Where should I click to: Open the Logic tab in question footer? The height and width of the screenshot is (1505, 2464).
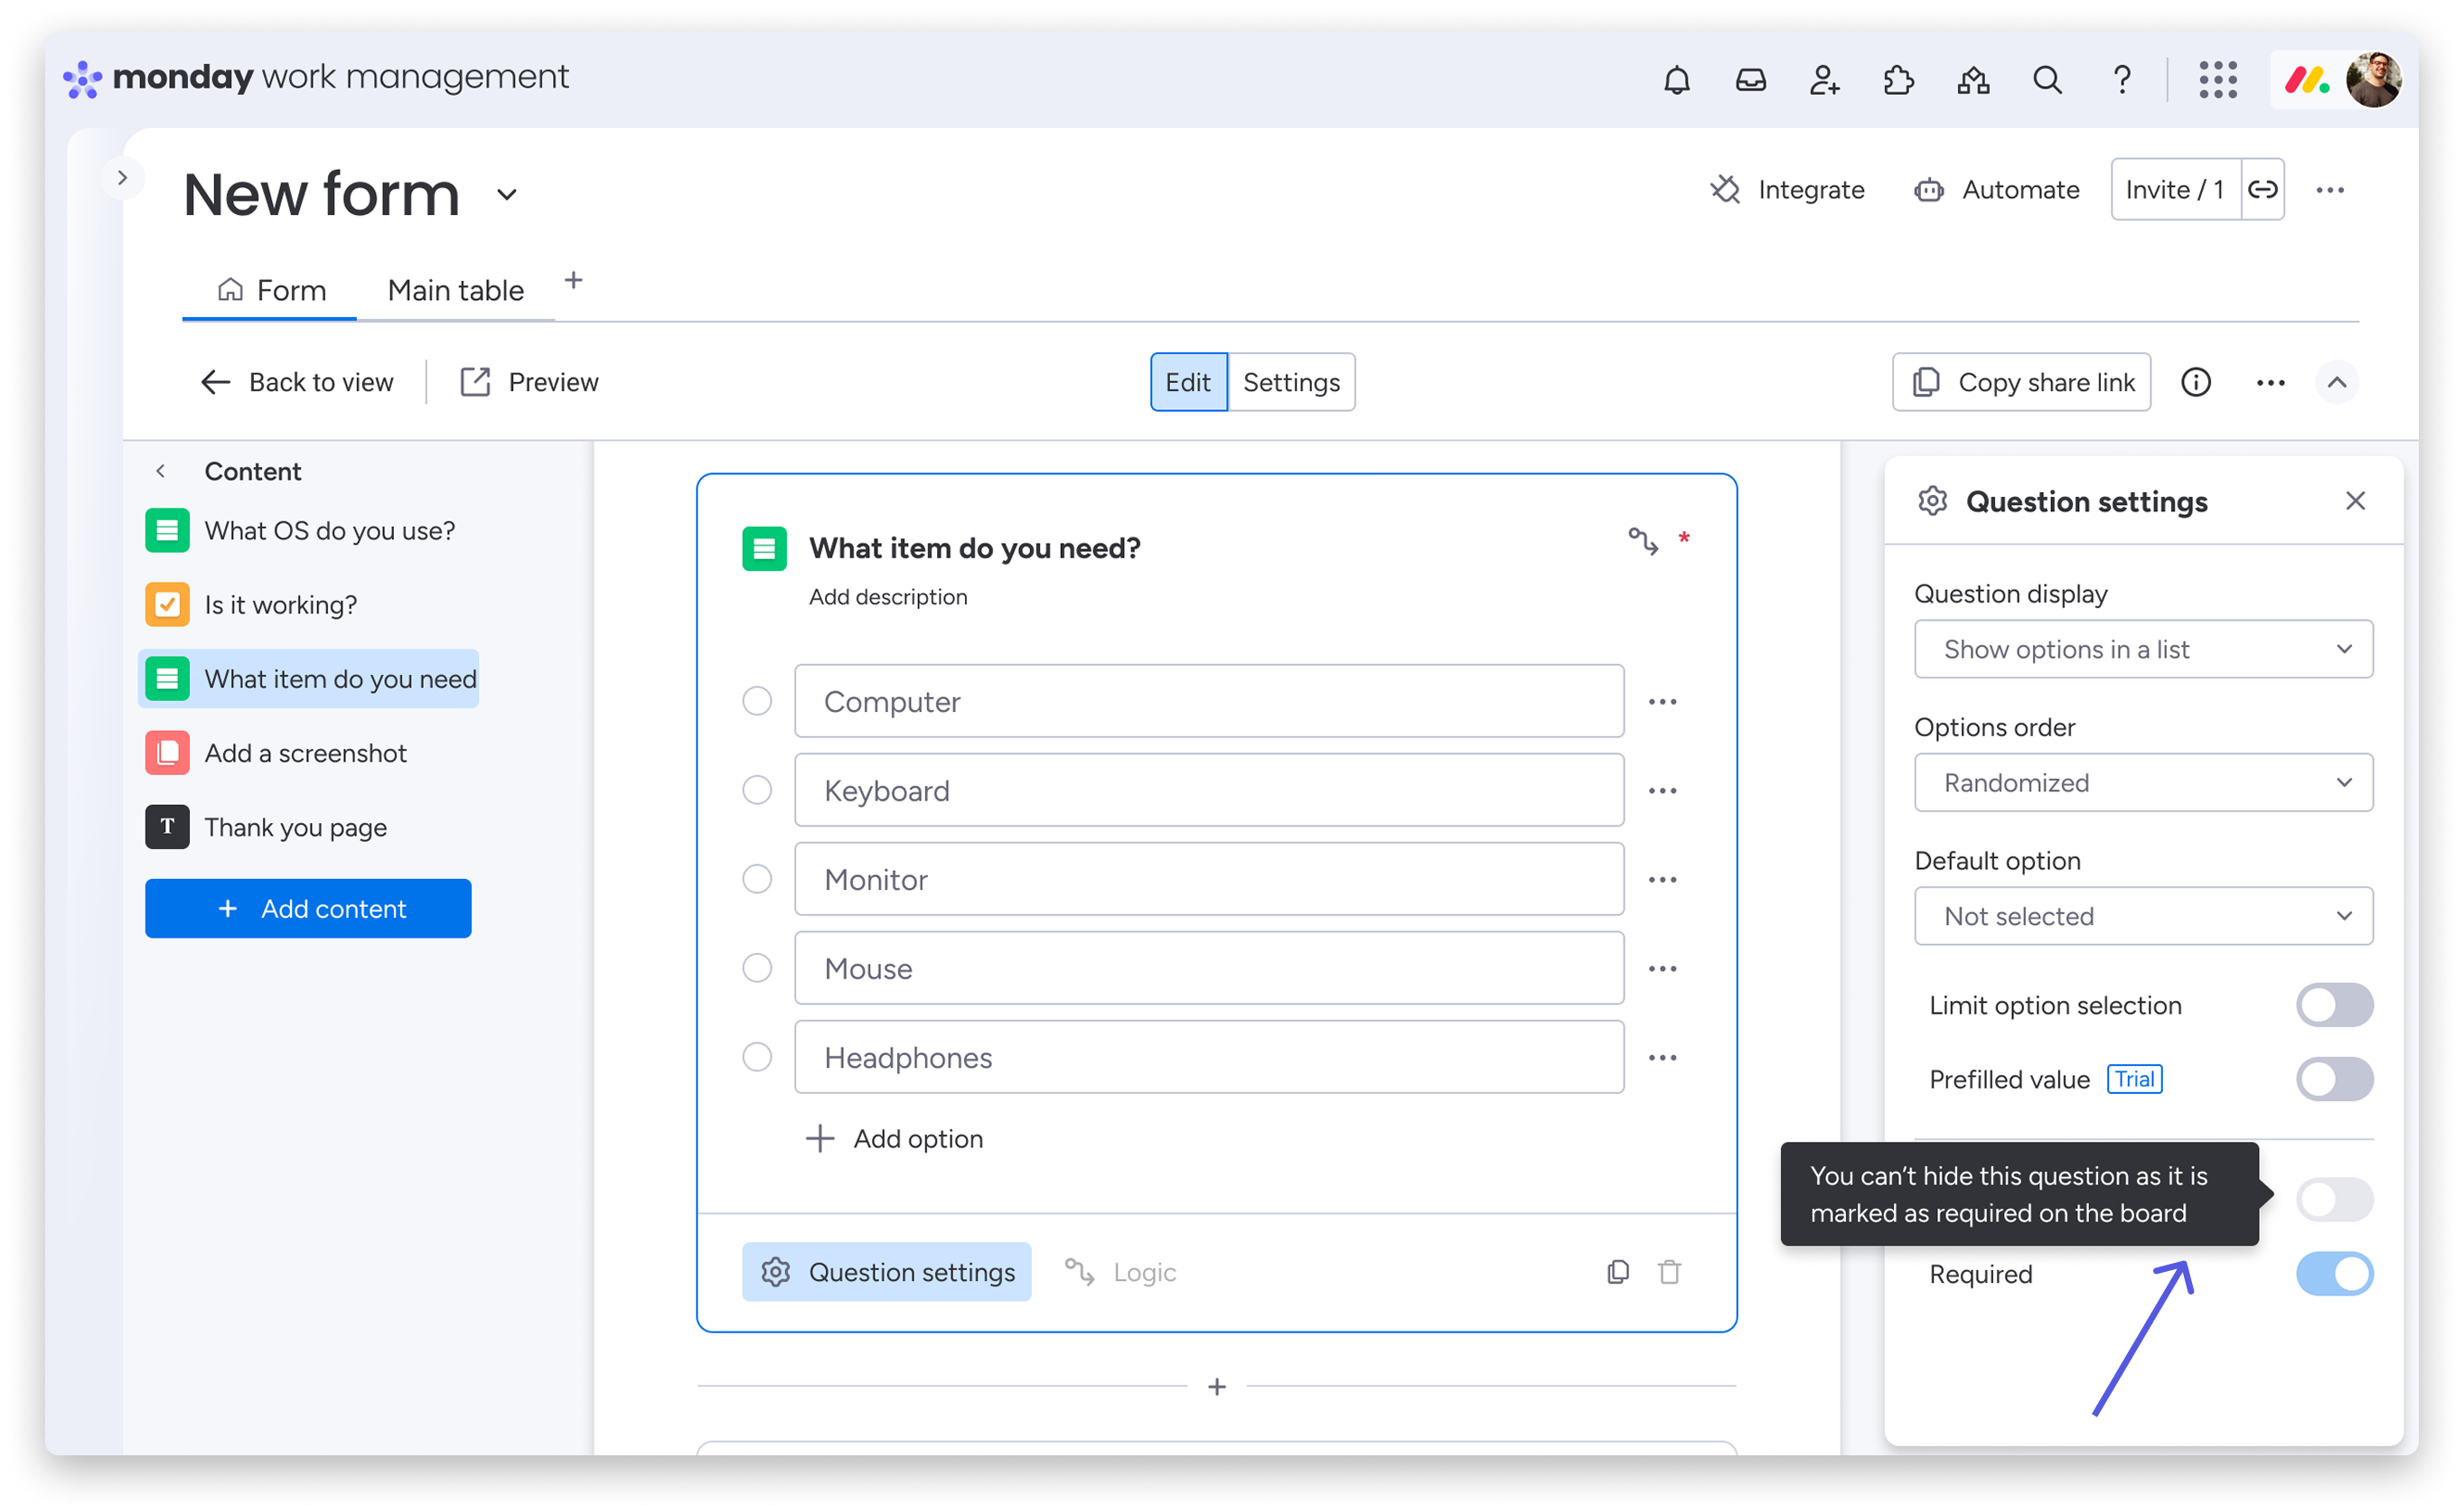tap(1120, 1271)
